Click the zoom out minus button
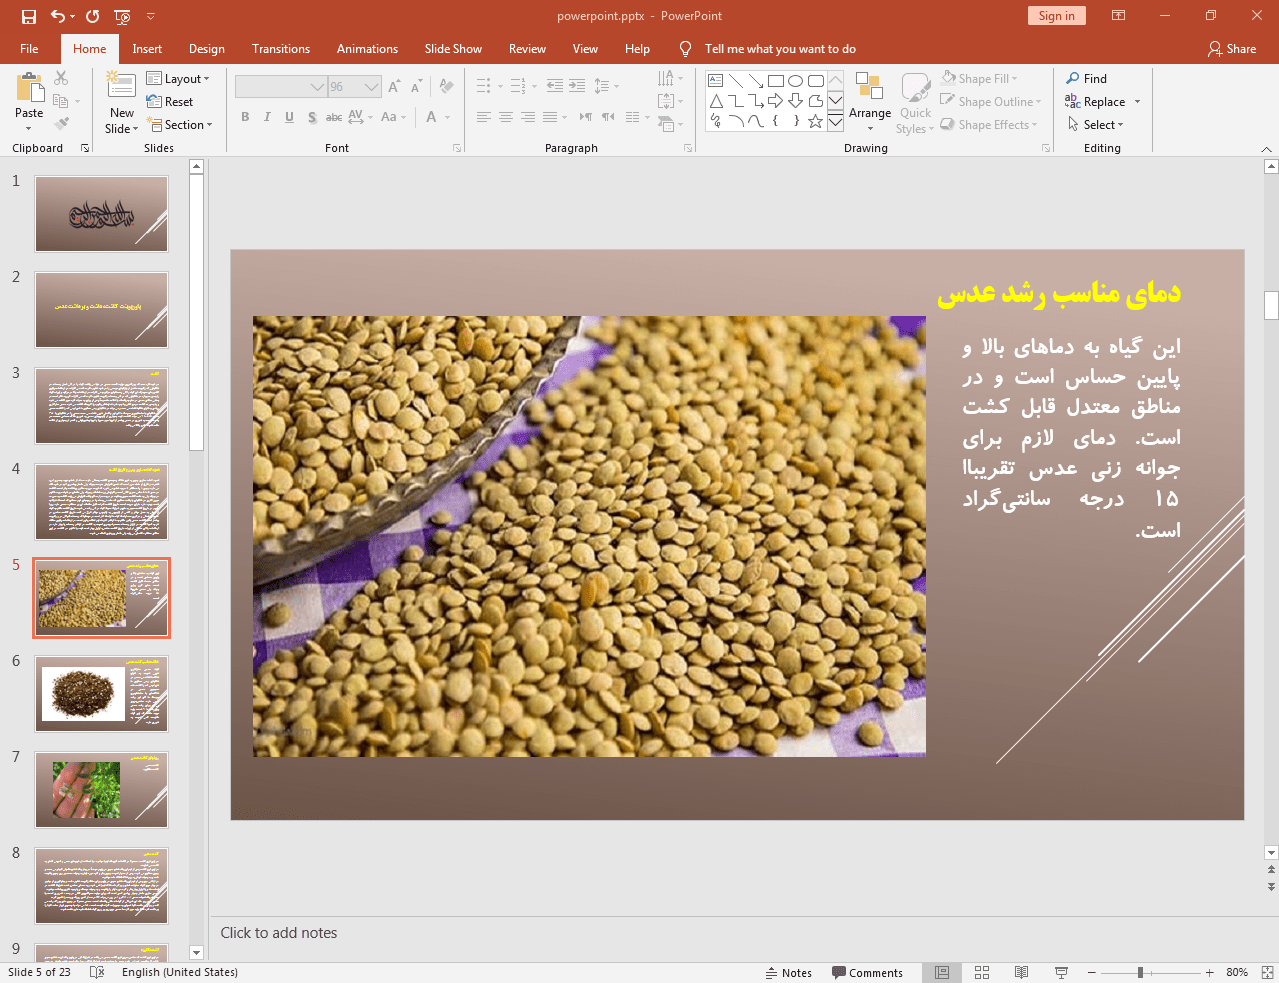Viewport: 1279px width, 983px height. pyautogui.click(x=1092, y=973)
